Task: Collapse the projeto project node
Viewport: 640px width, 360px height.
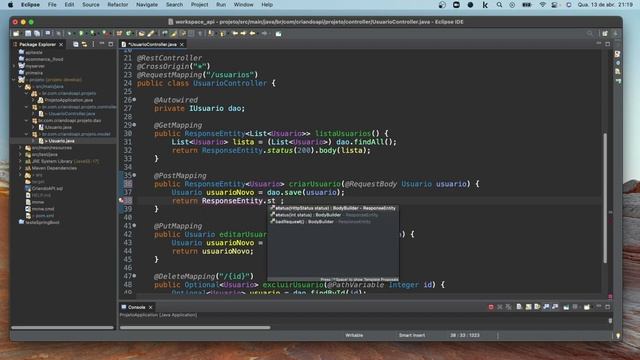Action: coord(14,80)
